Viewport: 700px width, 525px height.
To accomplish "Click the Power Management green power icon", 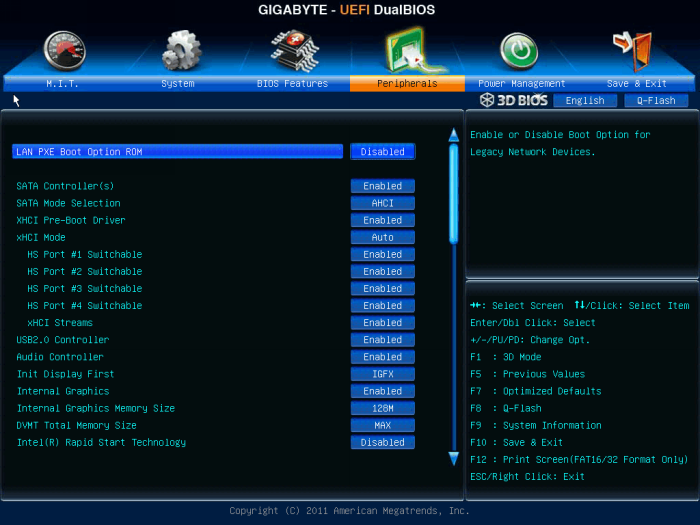I will pos(518,50).
